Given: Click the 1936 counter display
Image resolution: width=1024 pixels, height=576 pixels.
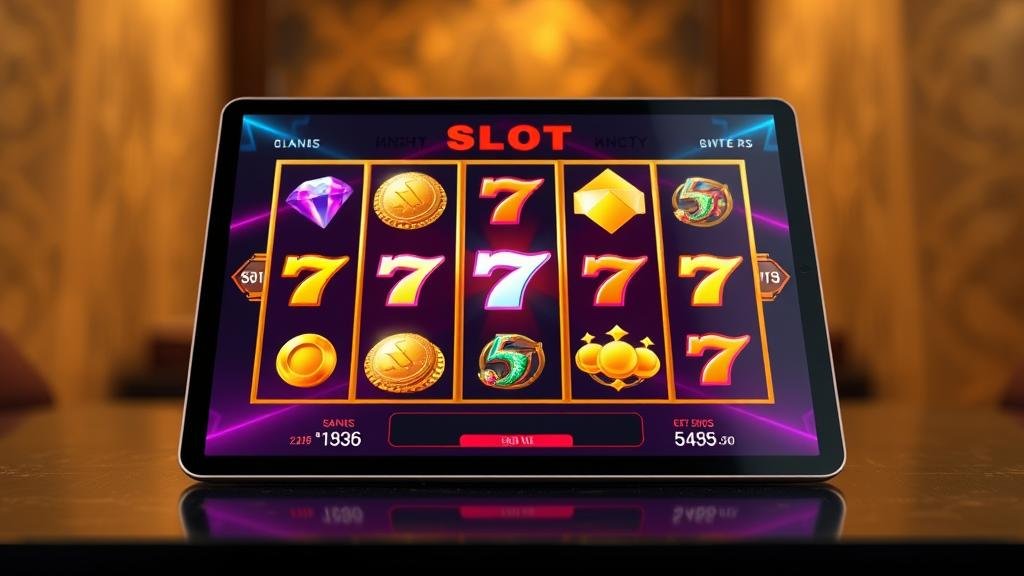Looking at the screenshot, I should pos(340,439).
